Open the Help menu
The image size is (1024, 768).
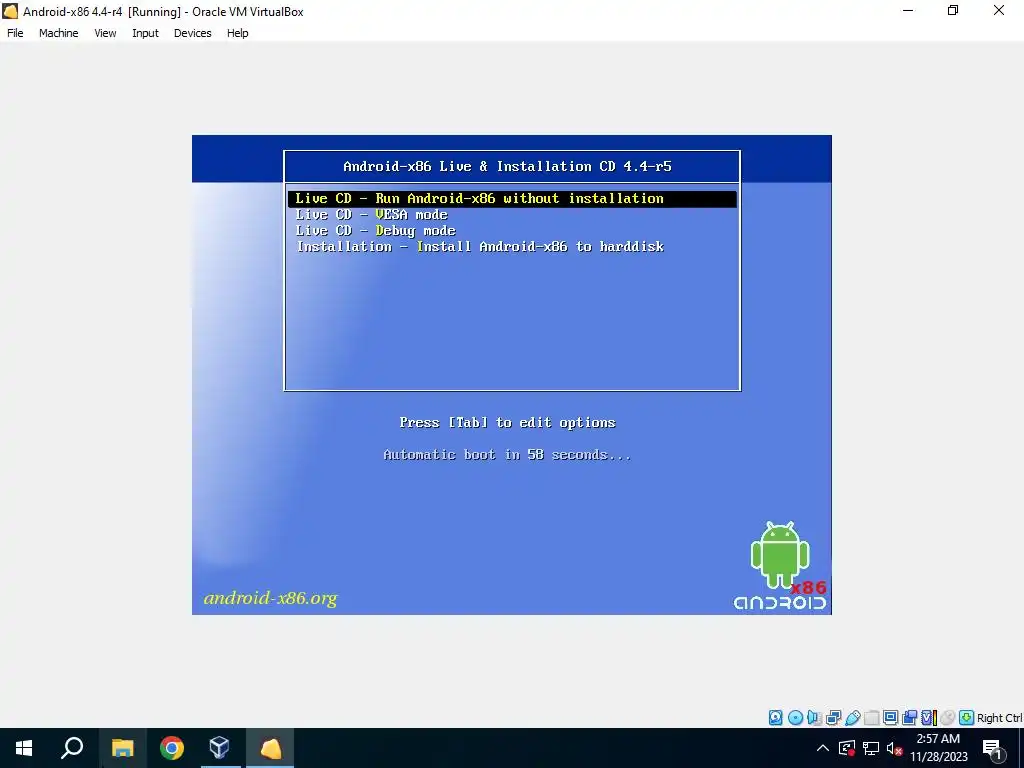238,33
